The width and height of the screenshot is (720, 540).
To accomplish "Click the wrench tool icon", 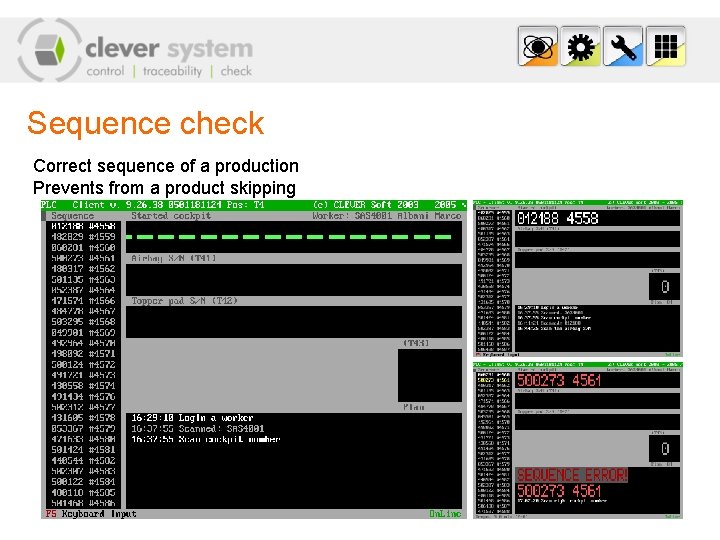I will [623, 46].
